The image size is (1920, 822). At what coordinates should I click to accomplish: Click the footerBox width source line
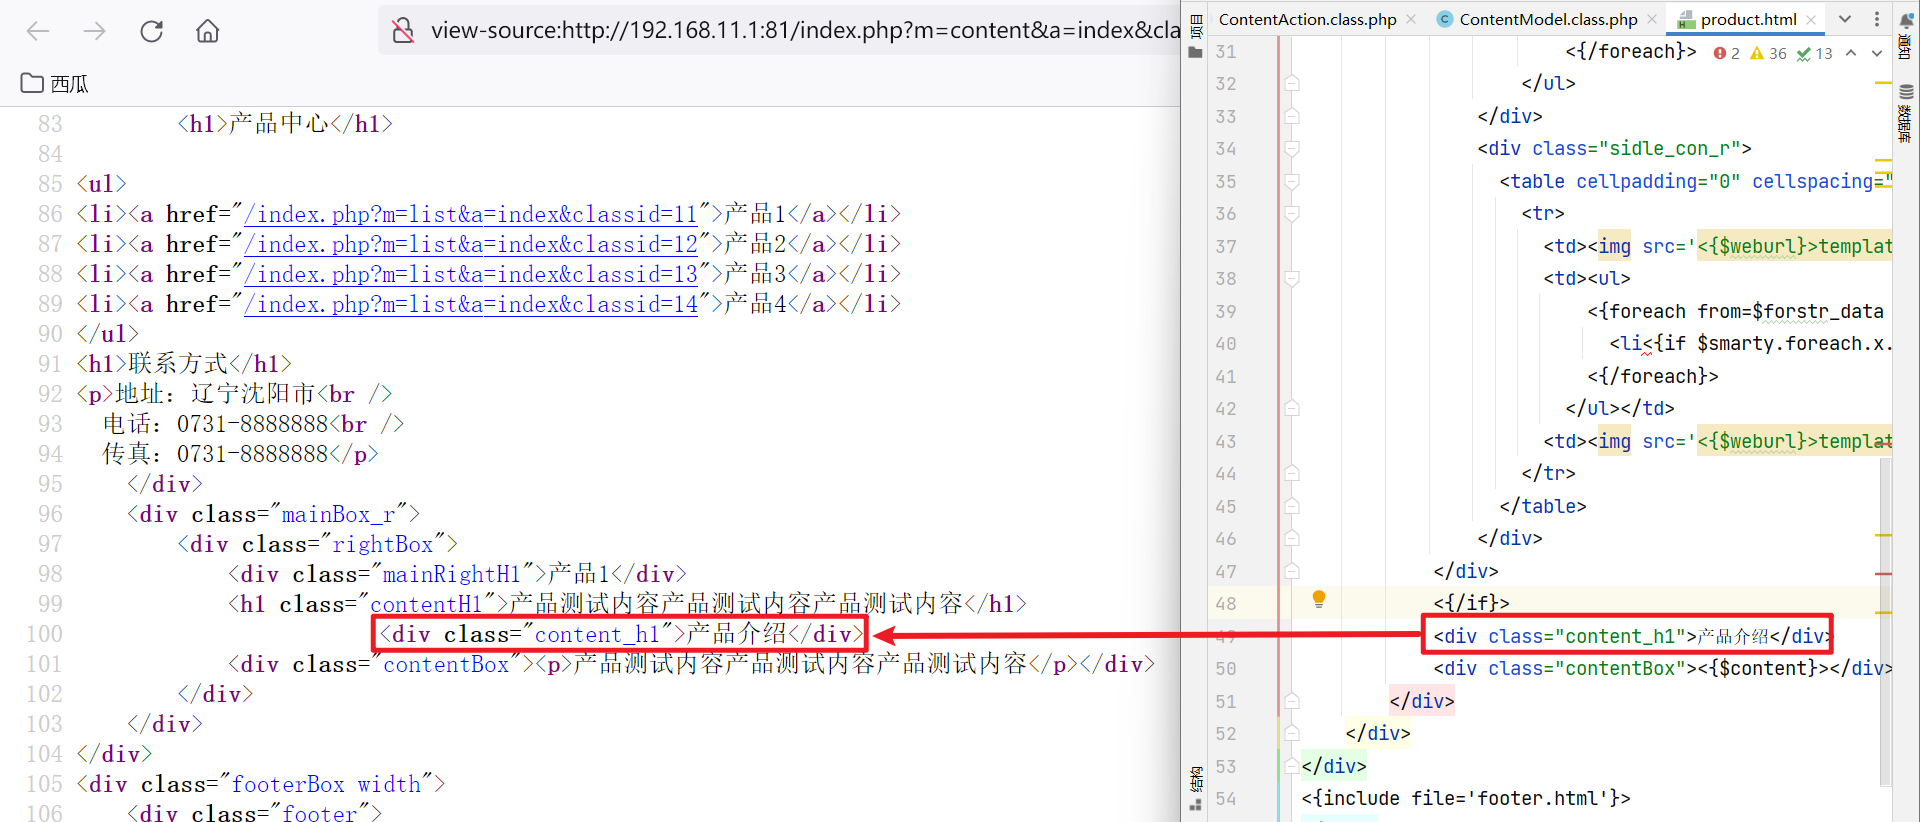point(260,784)
